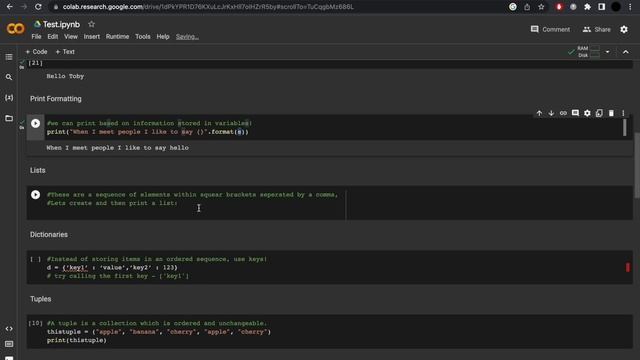This screenshot has height=360, width=640.
Task: Click the Hello Toby output text
Action: (65, 76)
